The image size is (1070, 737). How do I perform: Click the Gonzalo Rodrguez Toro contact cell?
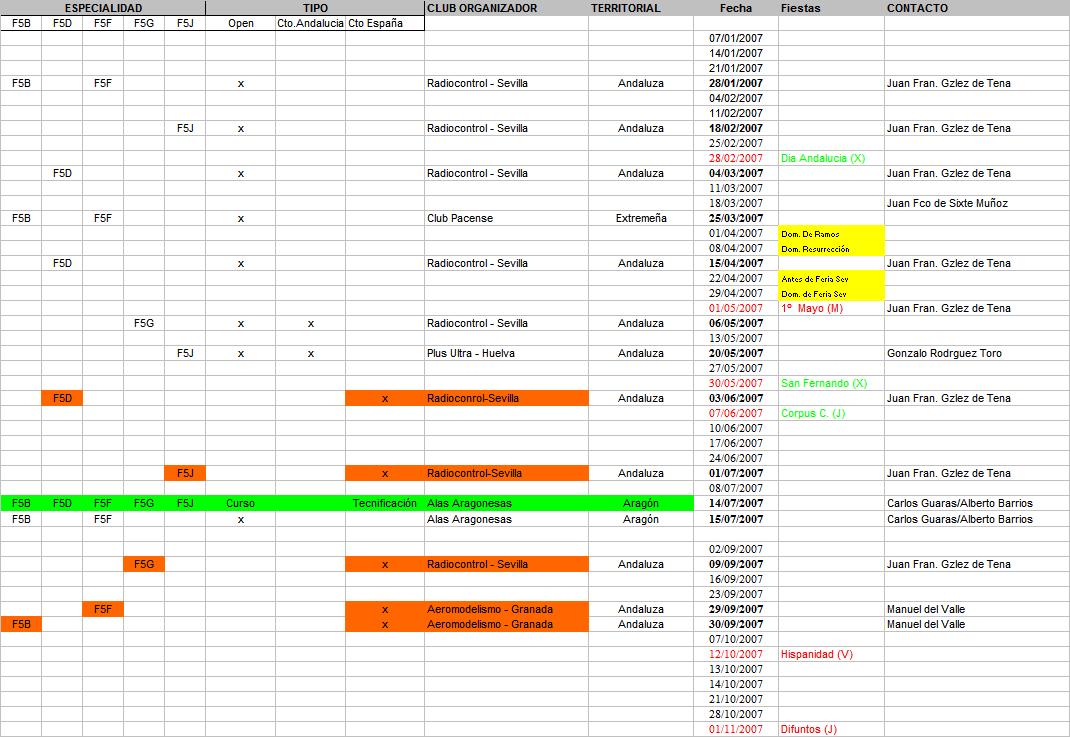[943, 353]
